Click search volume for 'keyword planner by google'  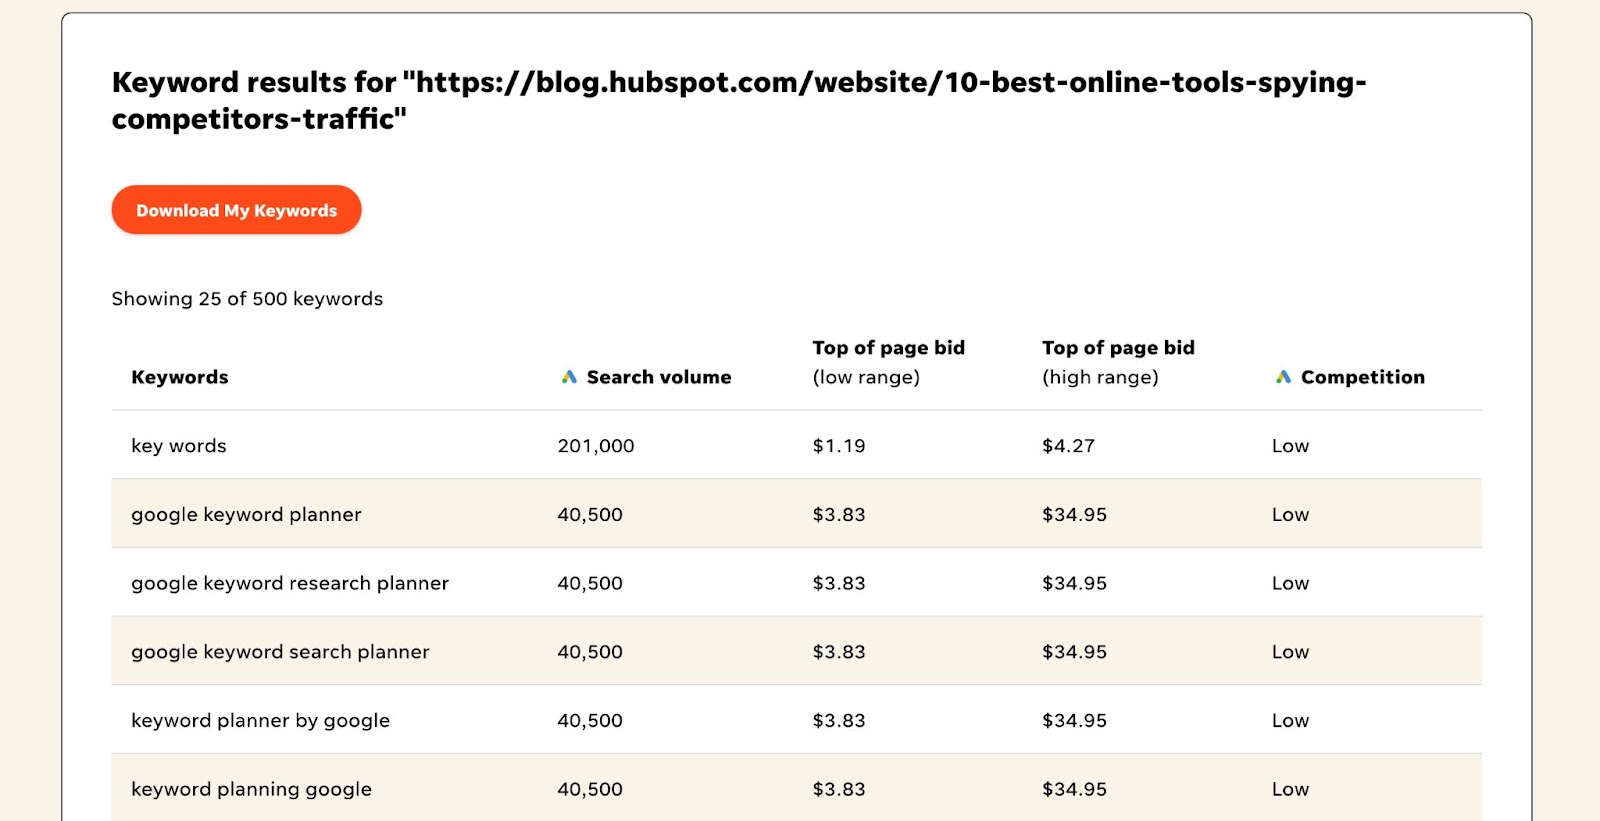[x=590, y=721]
